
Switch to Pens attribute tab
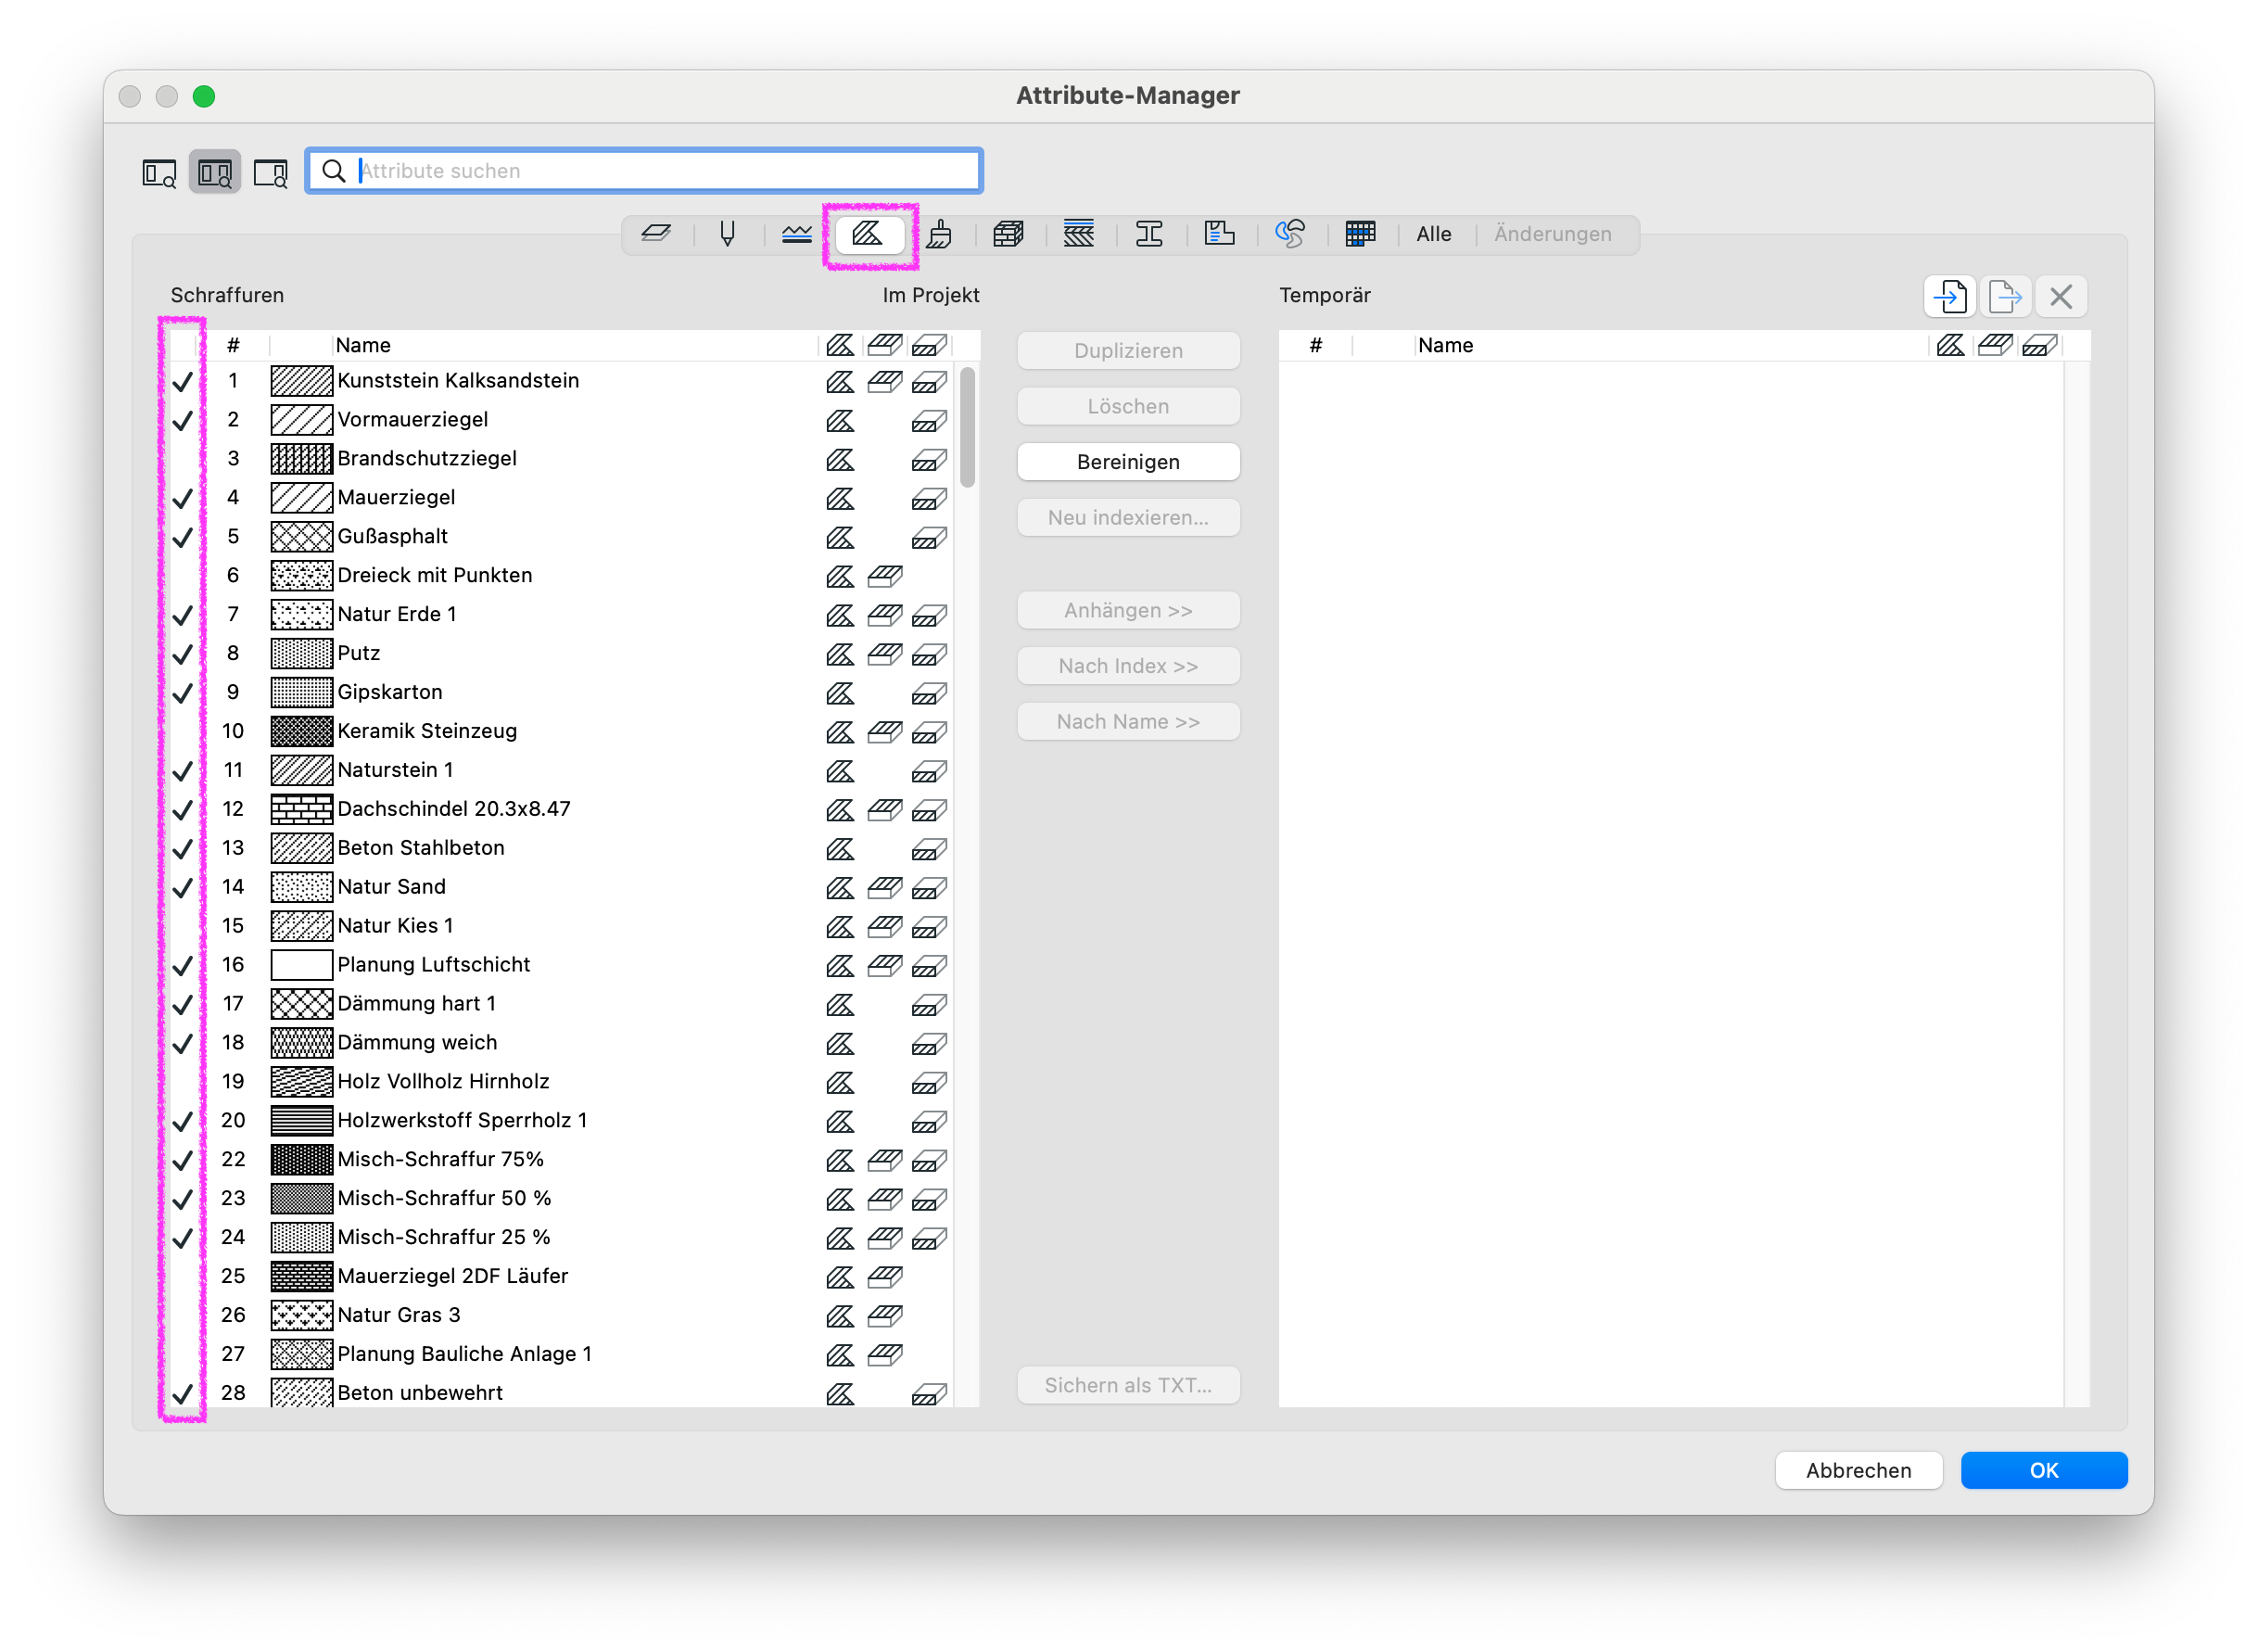pyautogui.click(x=727, y=234)
